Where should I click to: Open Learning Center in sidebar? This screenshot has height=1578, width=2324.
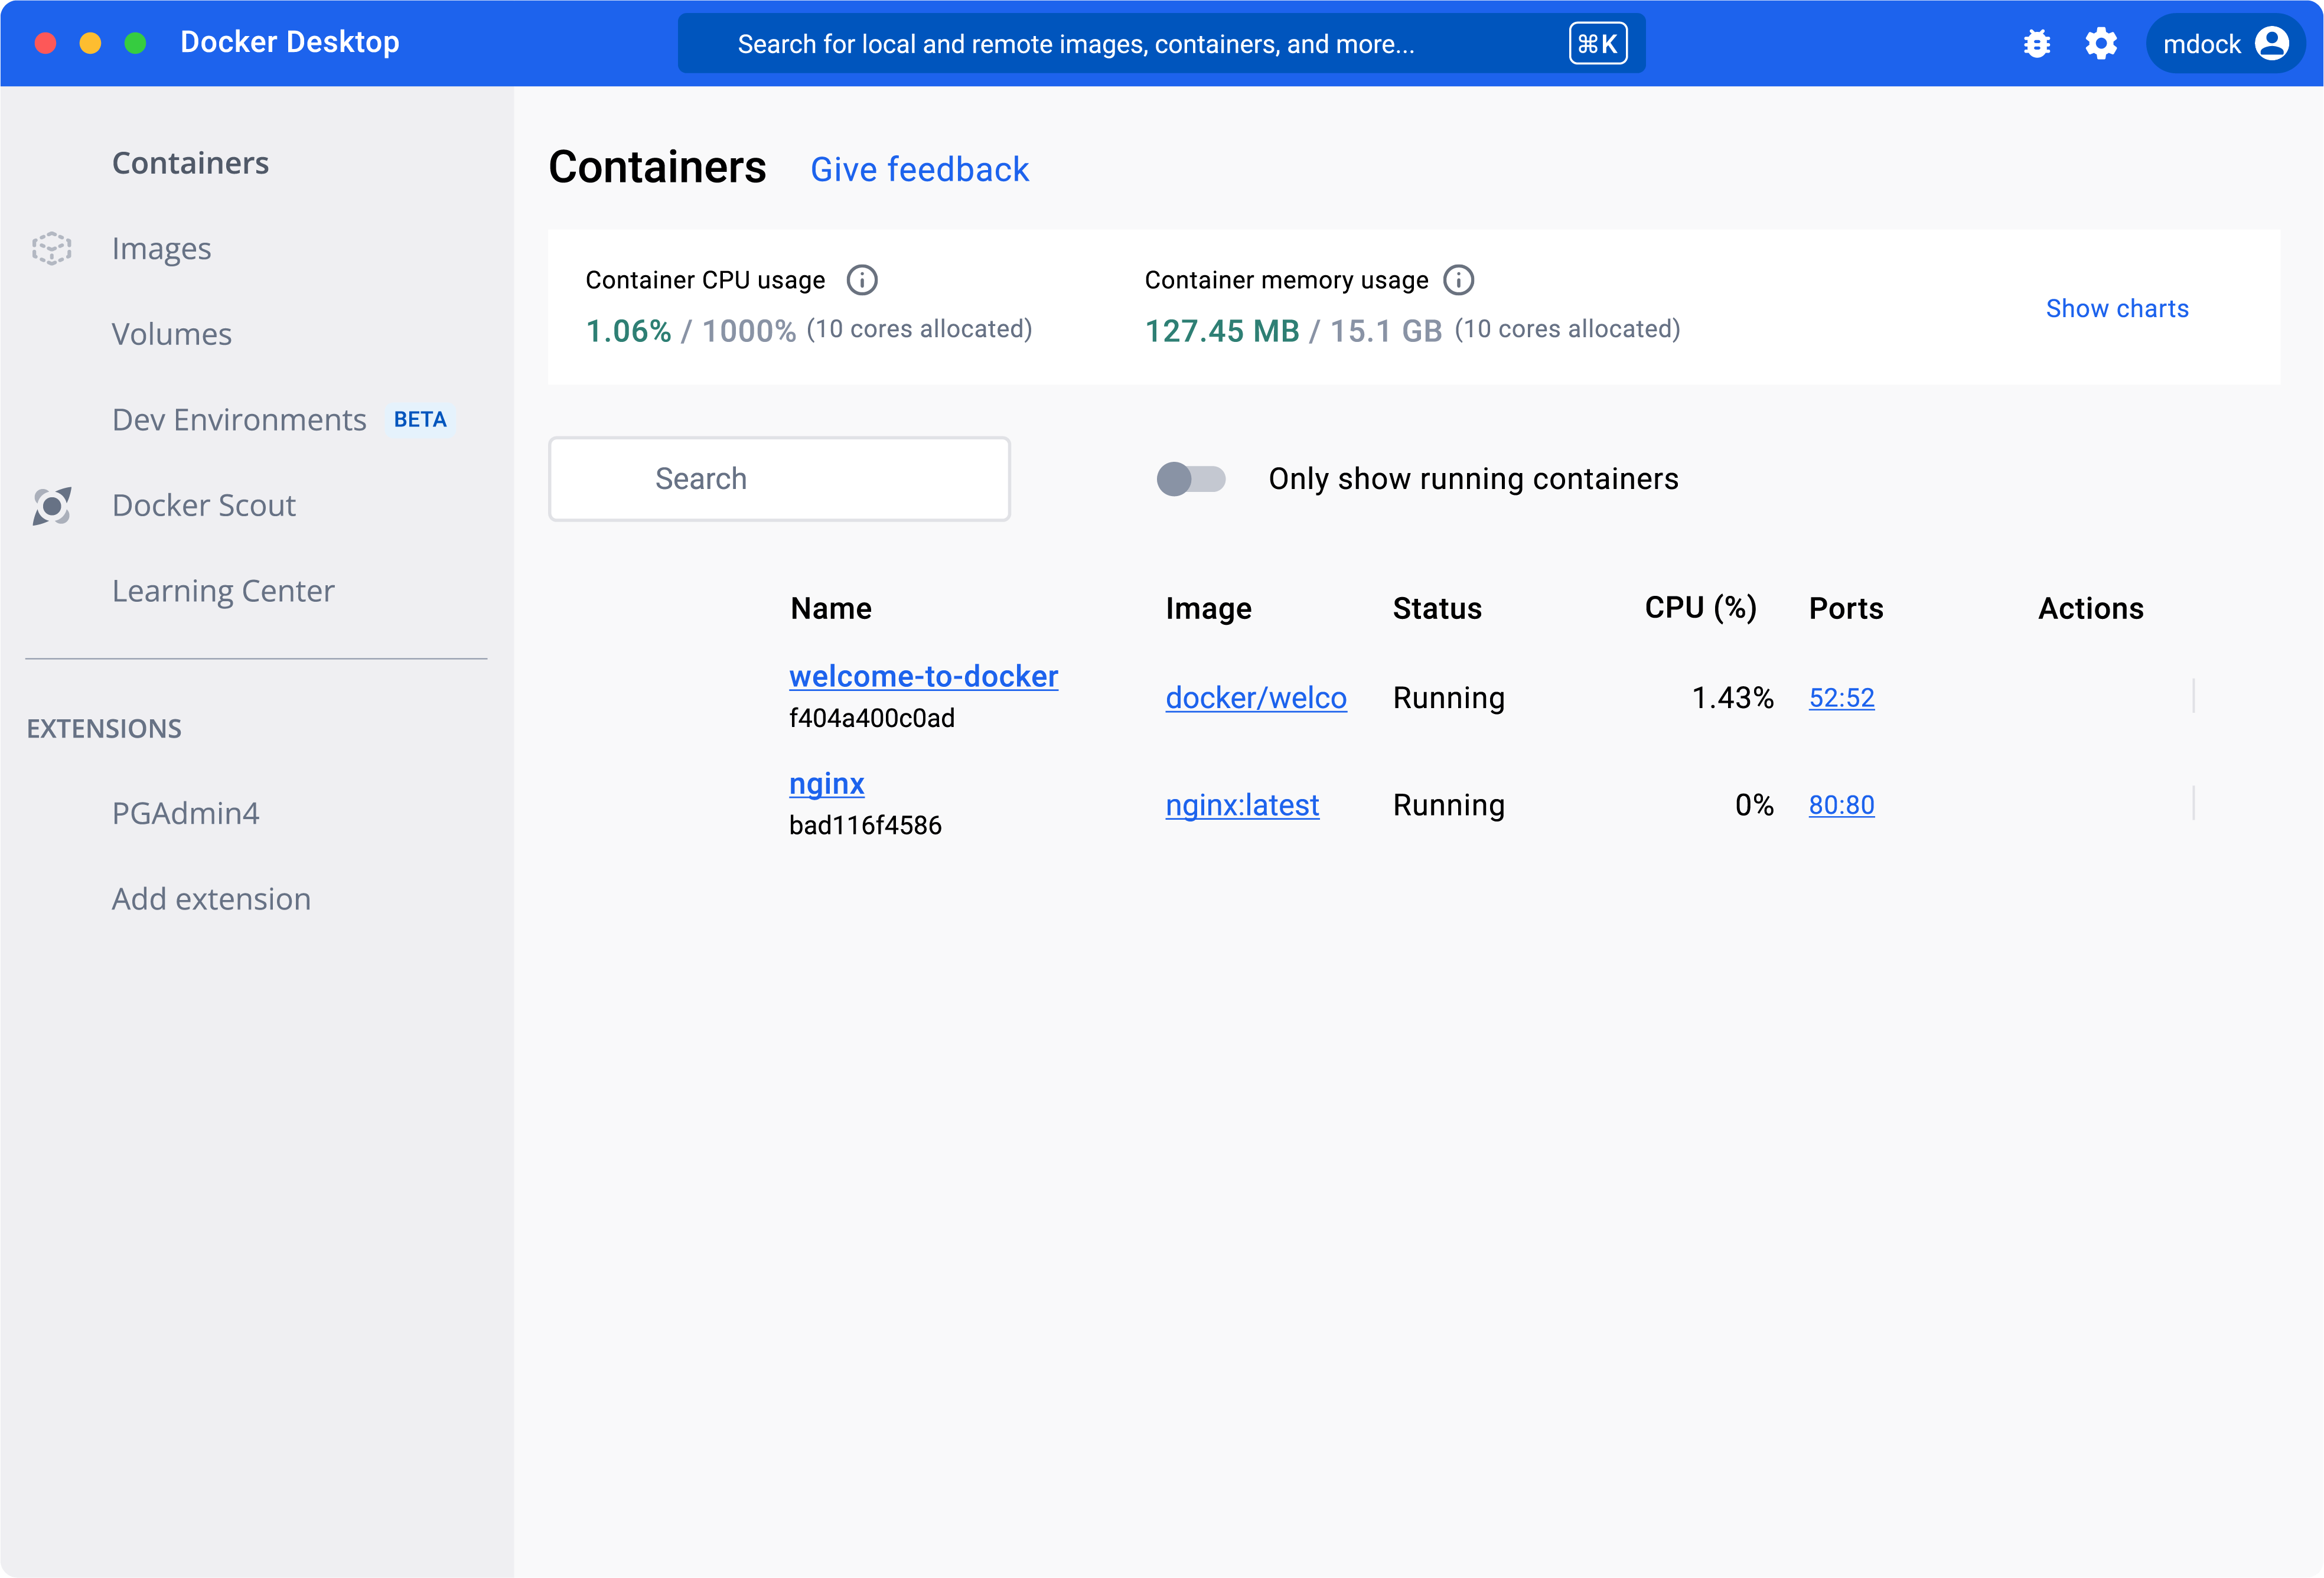click(x=223, y=591)
